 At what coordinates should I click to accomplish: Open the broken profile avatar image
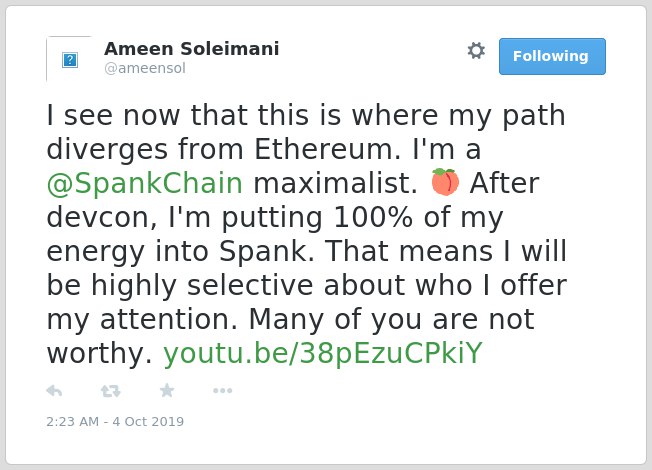(x=69, y=59)
